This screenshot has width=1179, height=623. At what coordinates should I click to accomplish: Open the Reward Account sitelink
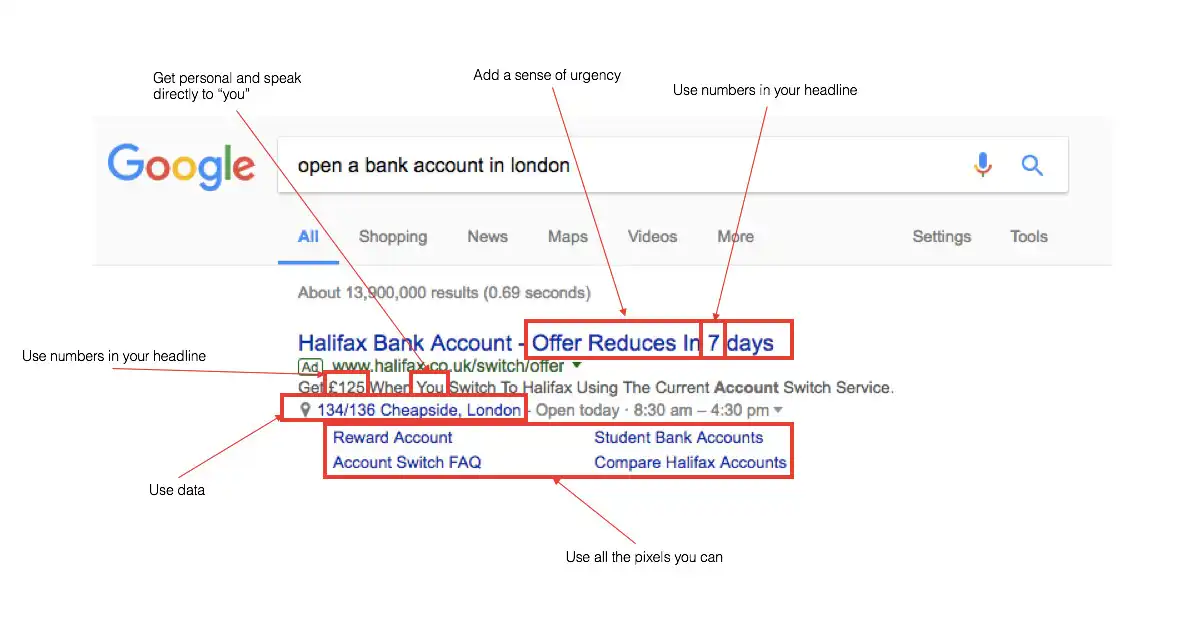tap(392, 437)
